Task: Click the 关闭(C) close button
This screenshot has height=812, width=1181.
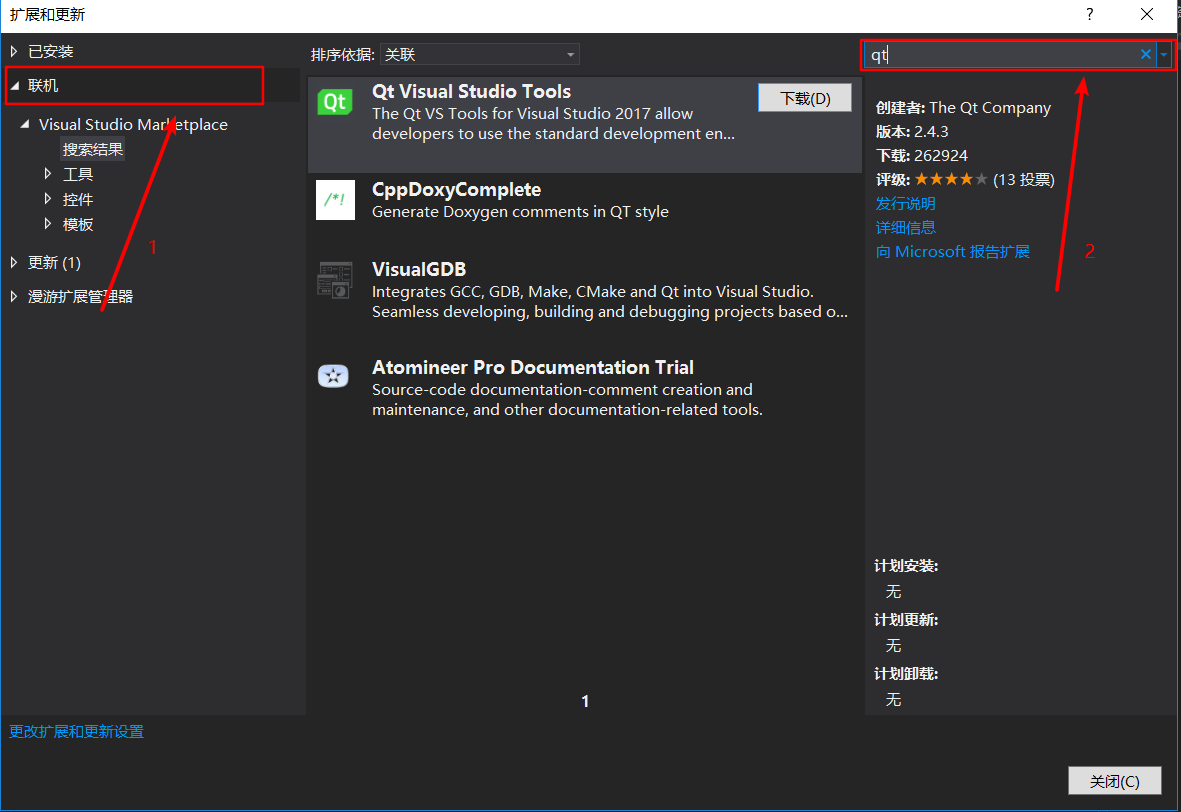Action: 1114,781
